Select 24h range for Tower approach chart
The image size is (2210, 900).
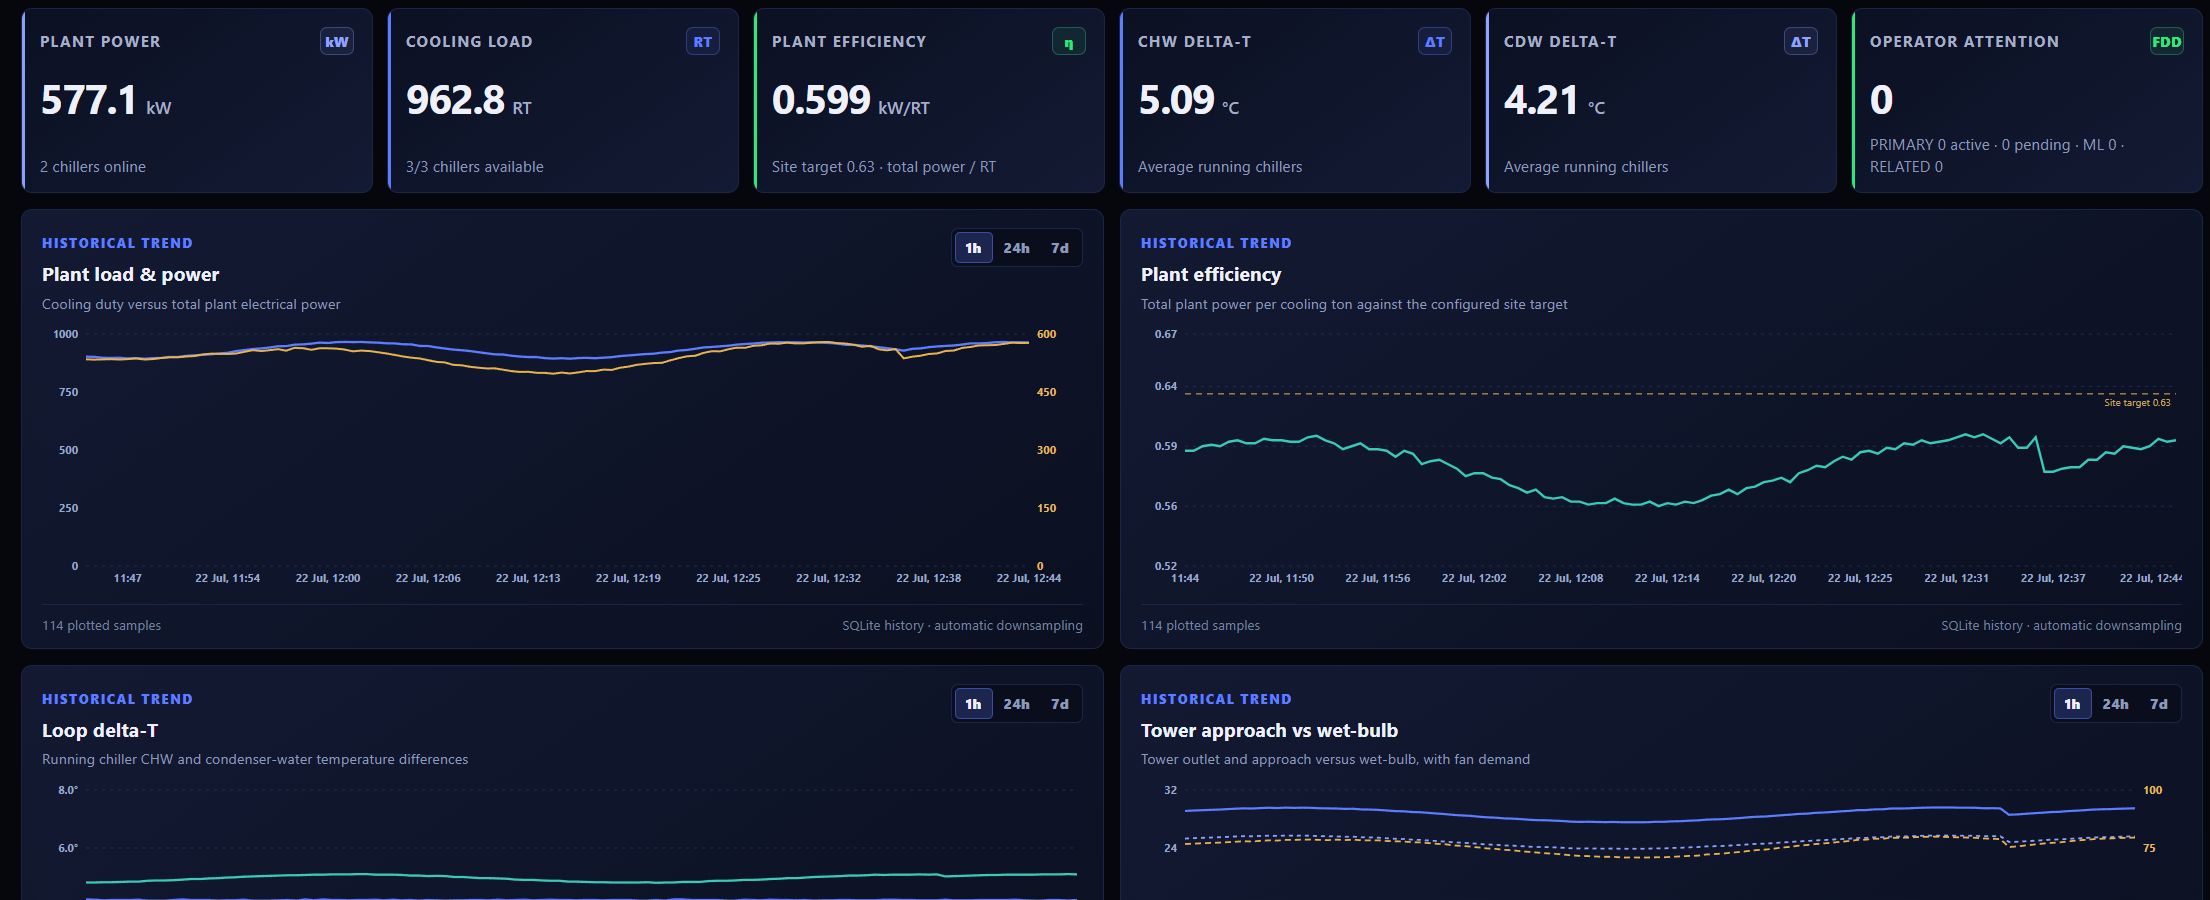point(2115,704)
